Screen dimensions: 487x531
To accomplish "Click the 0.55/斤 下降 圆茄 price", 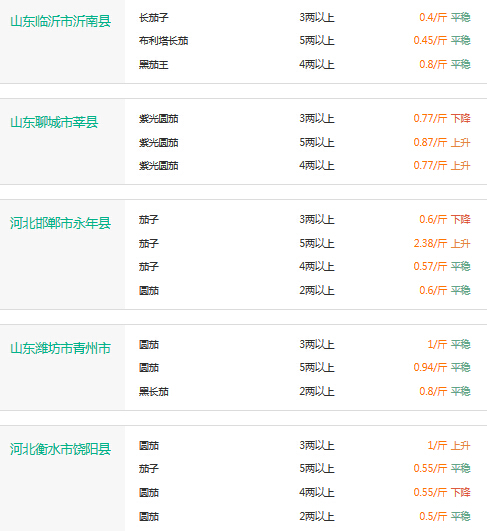I will click(x=442, y=492).
